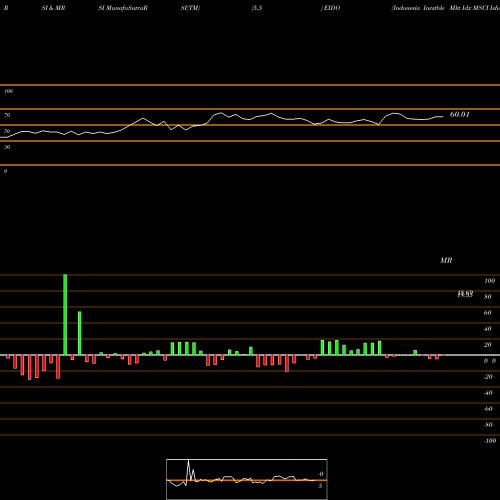Viewport: 500px width, 500px height.
Task: Click the 100 label on the MR axis
Action: coord(489,281)
